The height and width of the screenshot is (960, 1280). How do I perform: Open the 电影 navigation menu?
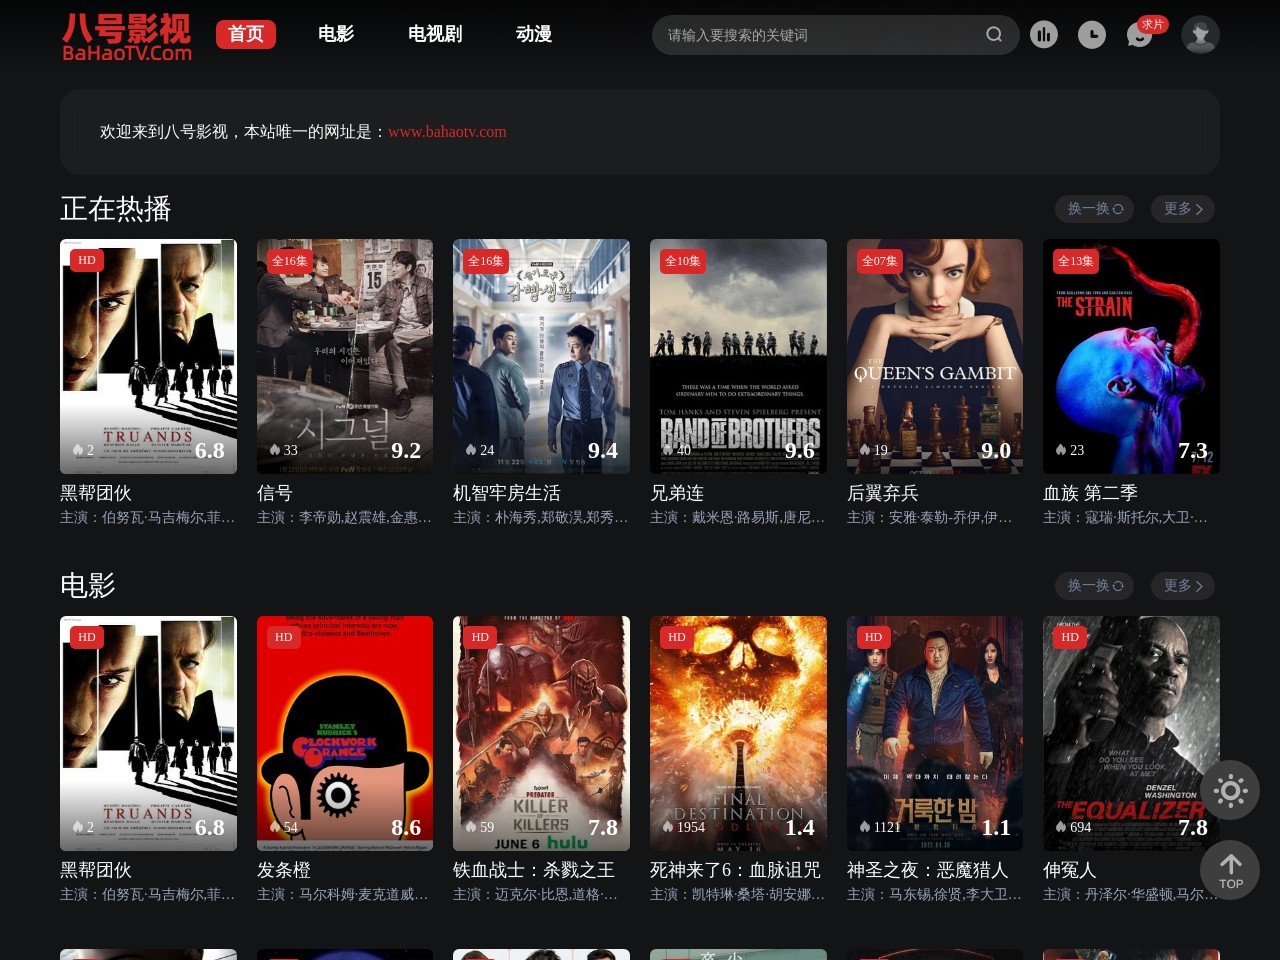(x=336, y=34)
